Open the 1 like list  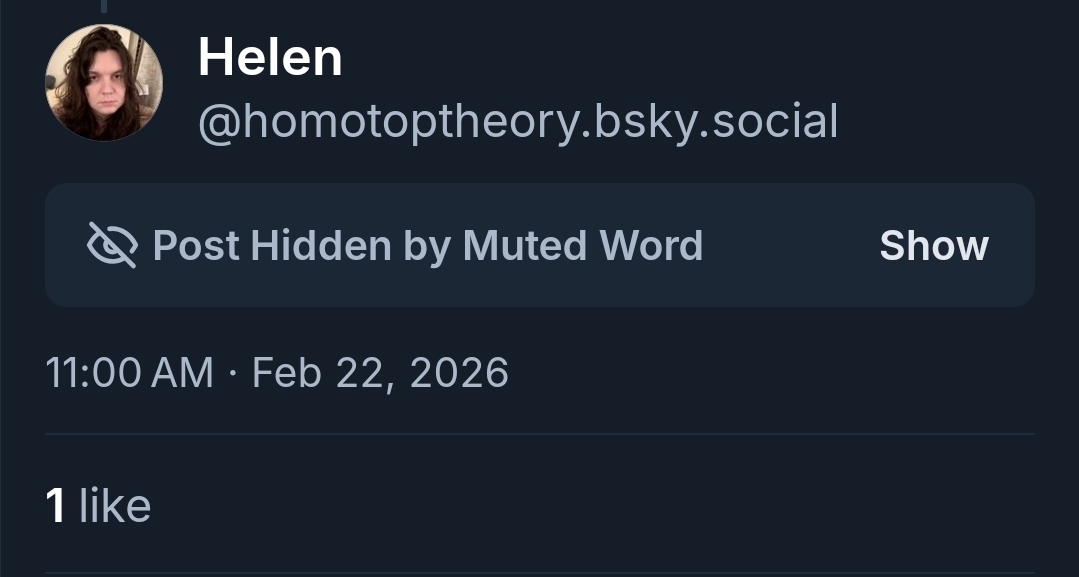tap(98, 505)
